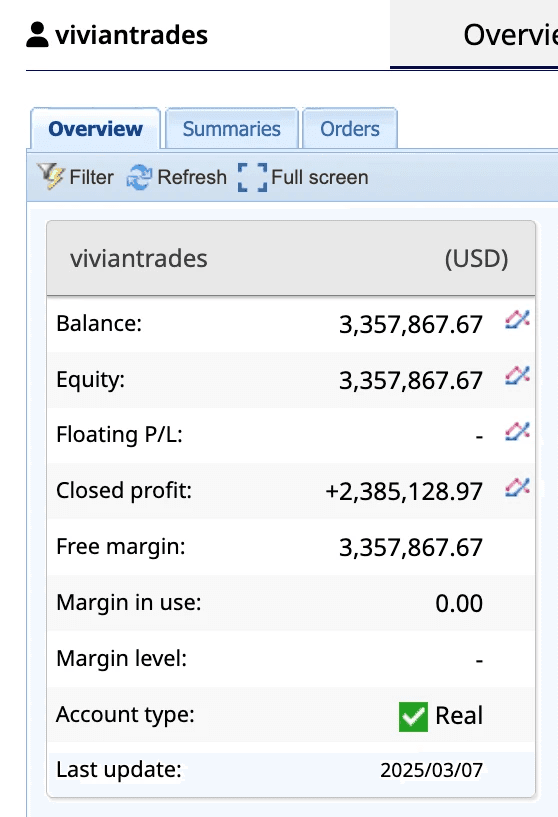Click the Filter label in toolbar

pyautogui.click(x=91, y=177)
